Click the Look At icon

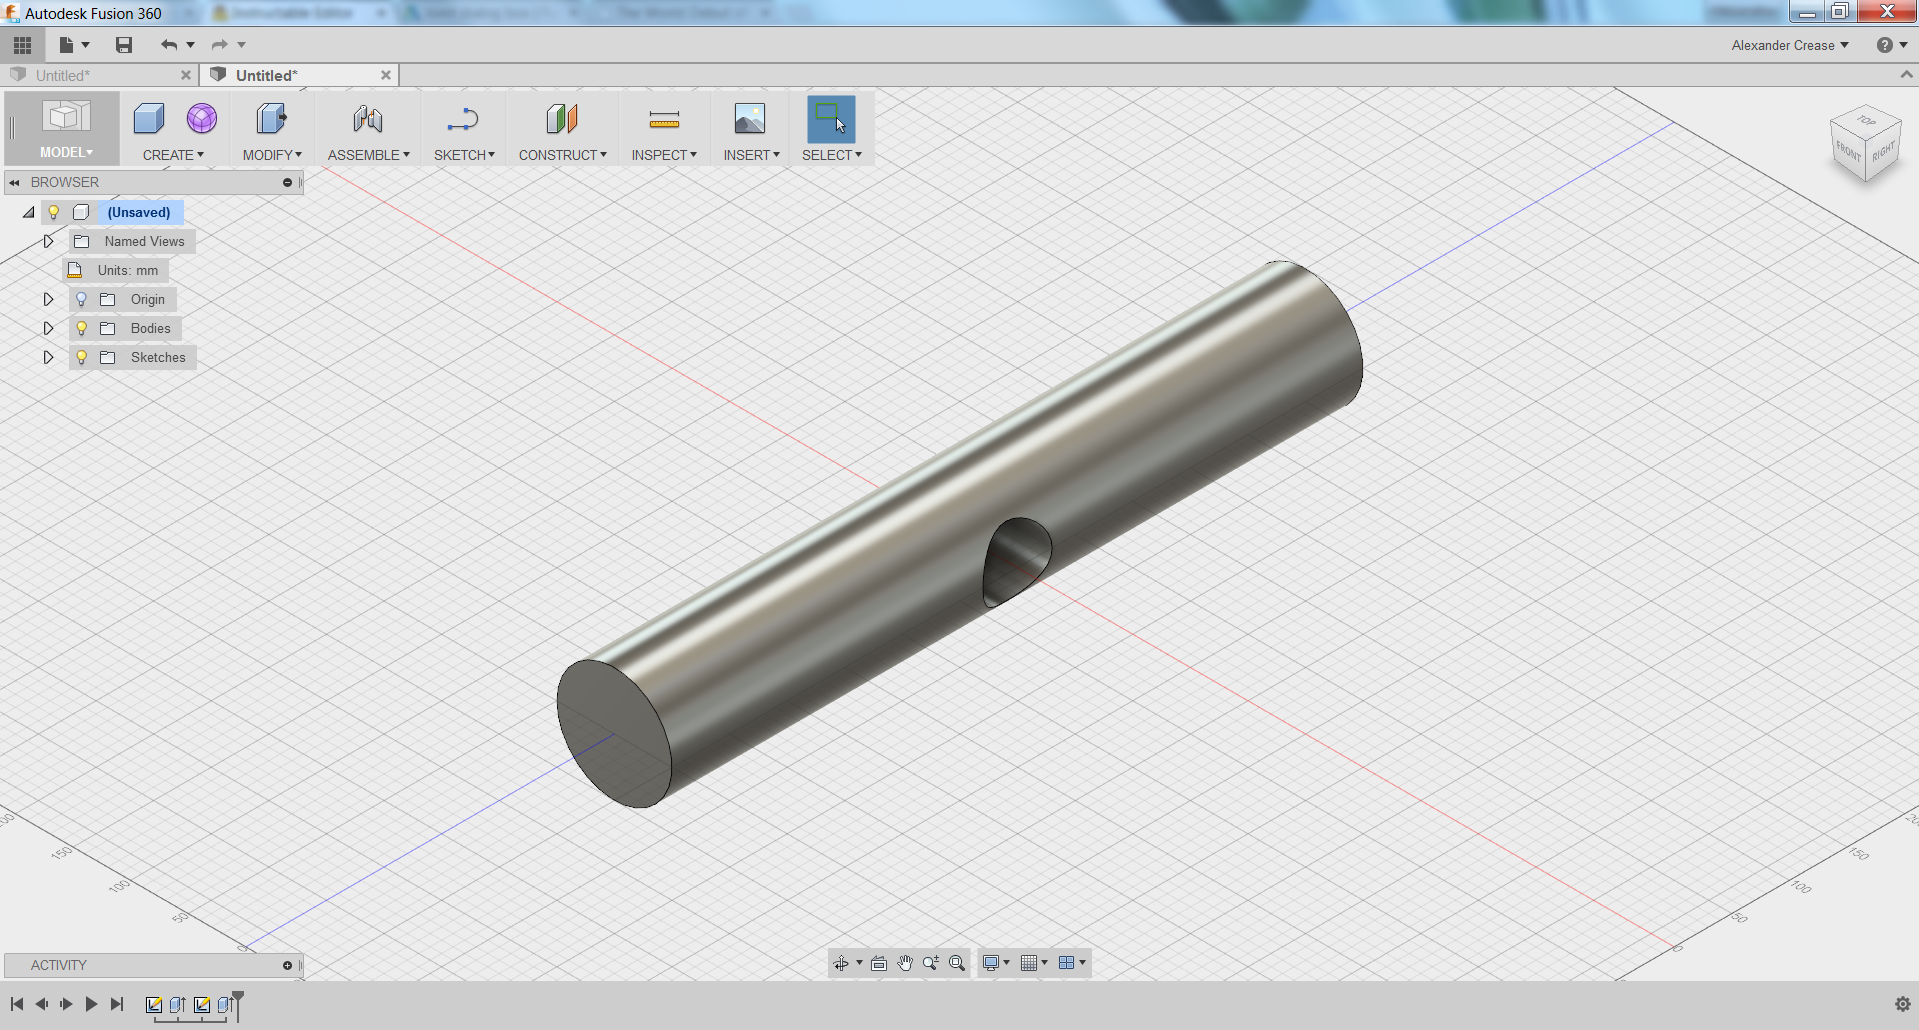pos(879,963)
